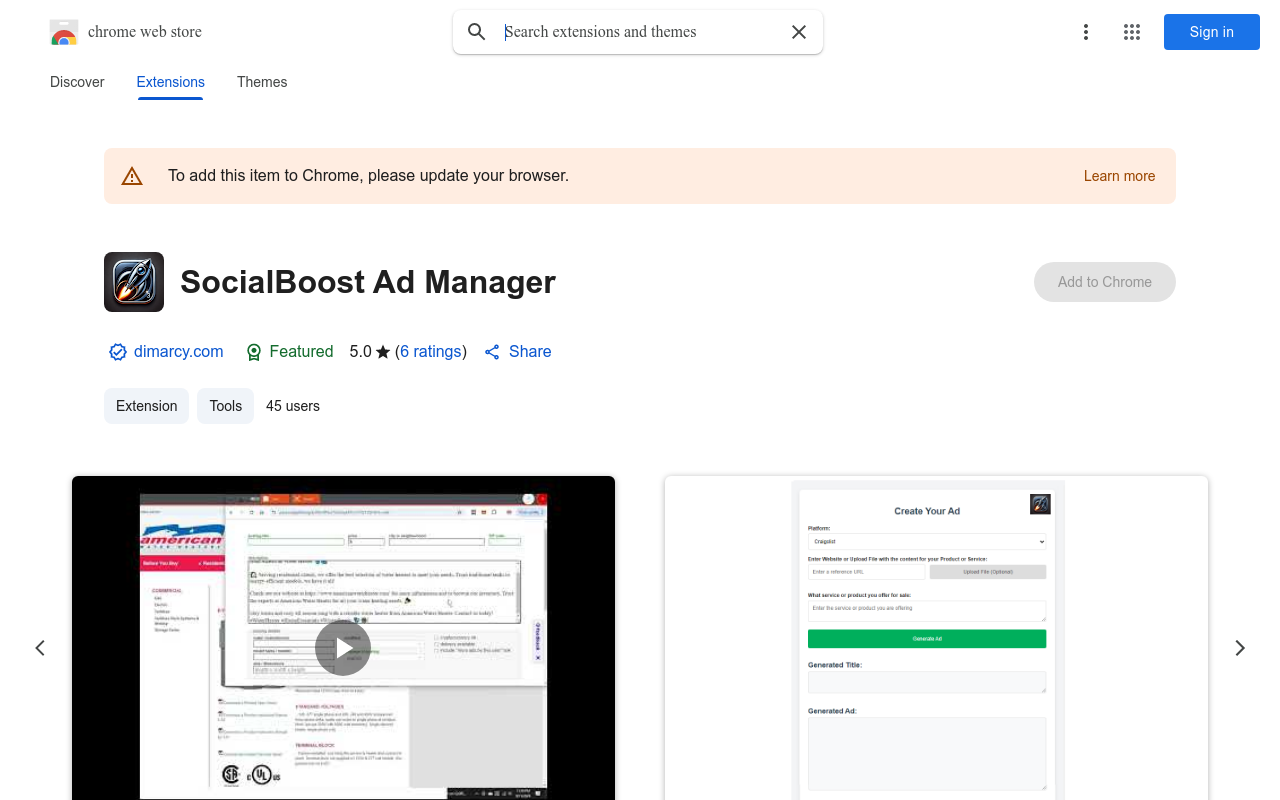
Task: Click the Share button
Action: coord(518,352)
